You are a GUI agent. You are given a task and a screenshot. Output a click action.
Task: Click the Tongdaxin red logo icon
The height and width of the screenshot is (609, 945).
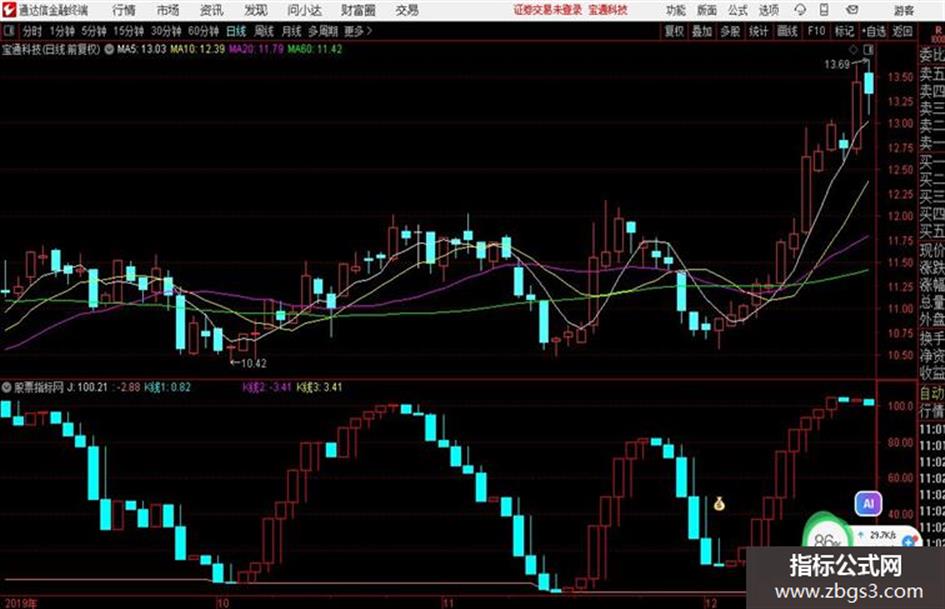coord(8,10)
